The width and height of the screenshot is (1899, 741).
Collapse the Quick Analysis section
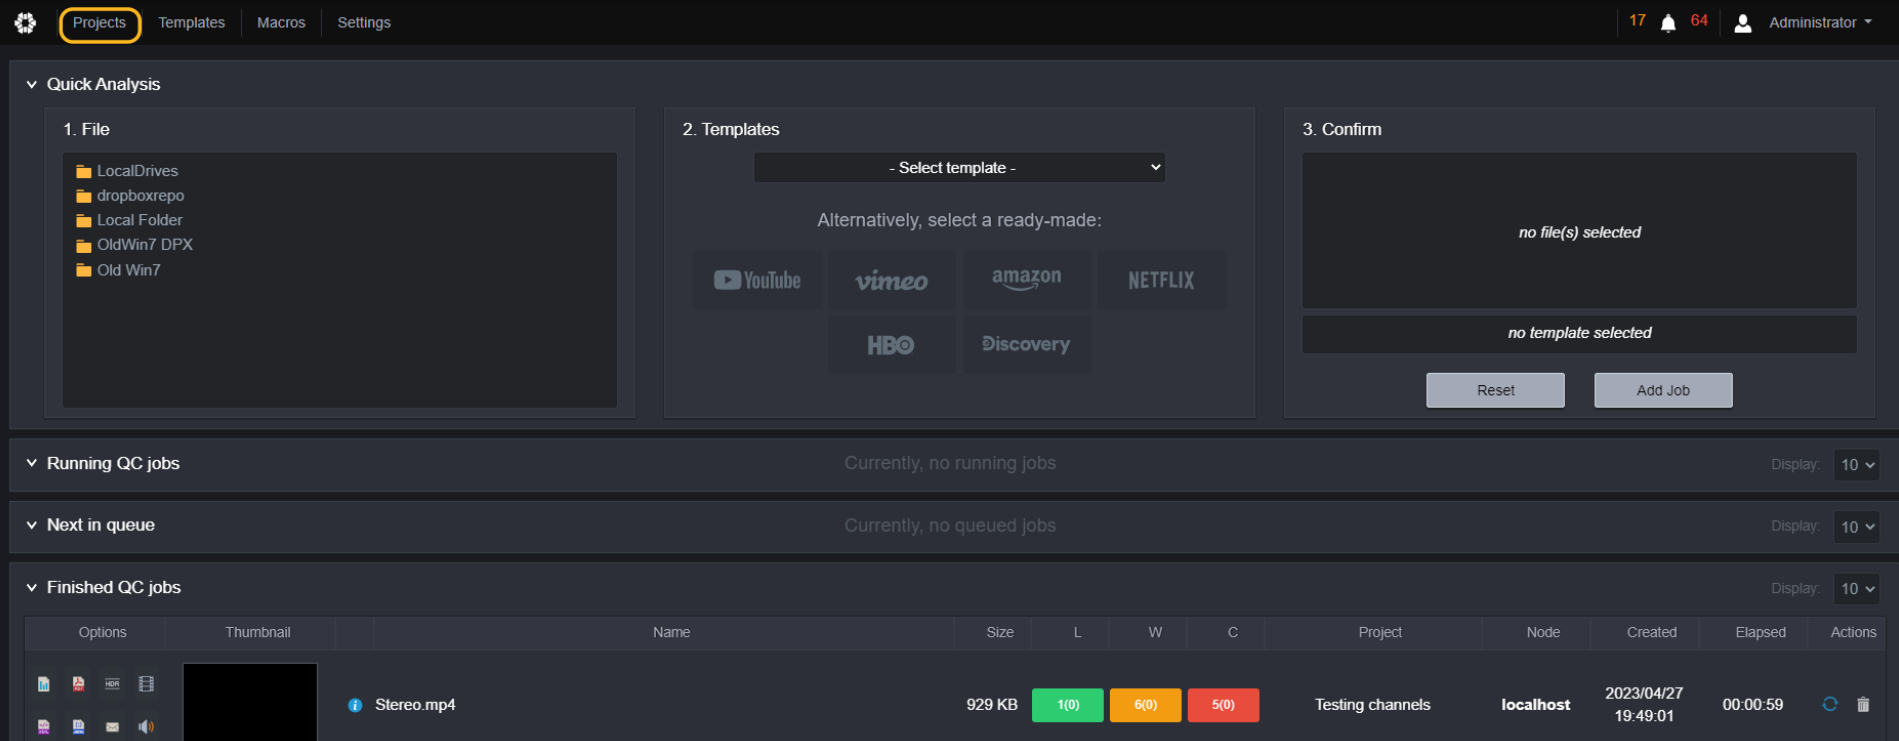pyautogui.click(x=31, y=85)
